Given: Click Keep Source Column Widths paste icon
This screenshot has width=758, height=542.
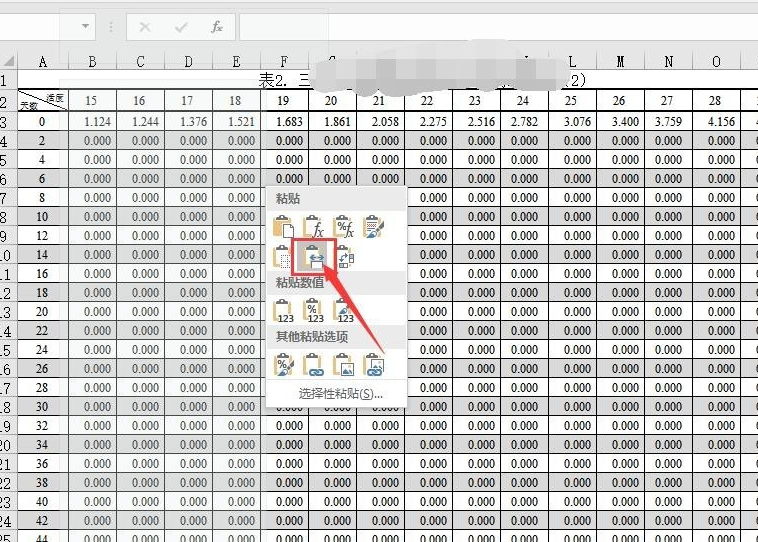Looking at the screenshot, I should click(x=313, y=257).
